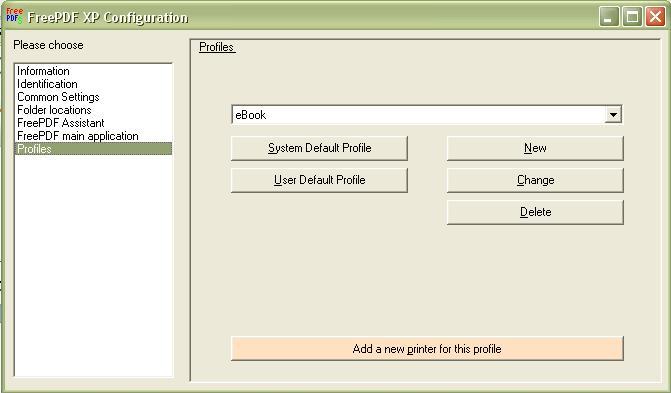
Task: Select FreePDF main application entry
Action: pyautogui.click(x=93, y=136)
